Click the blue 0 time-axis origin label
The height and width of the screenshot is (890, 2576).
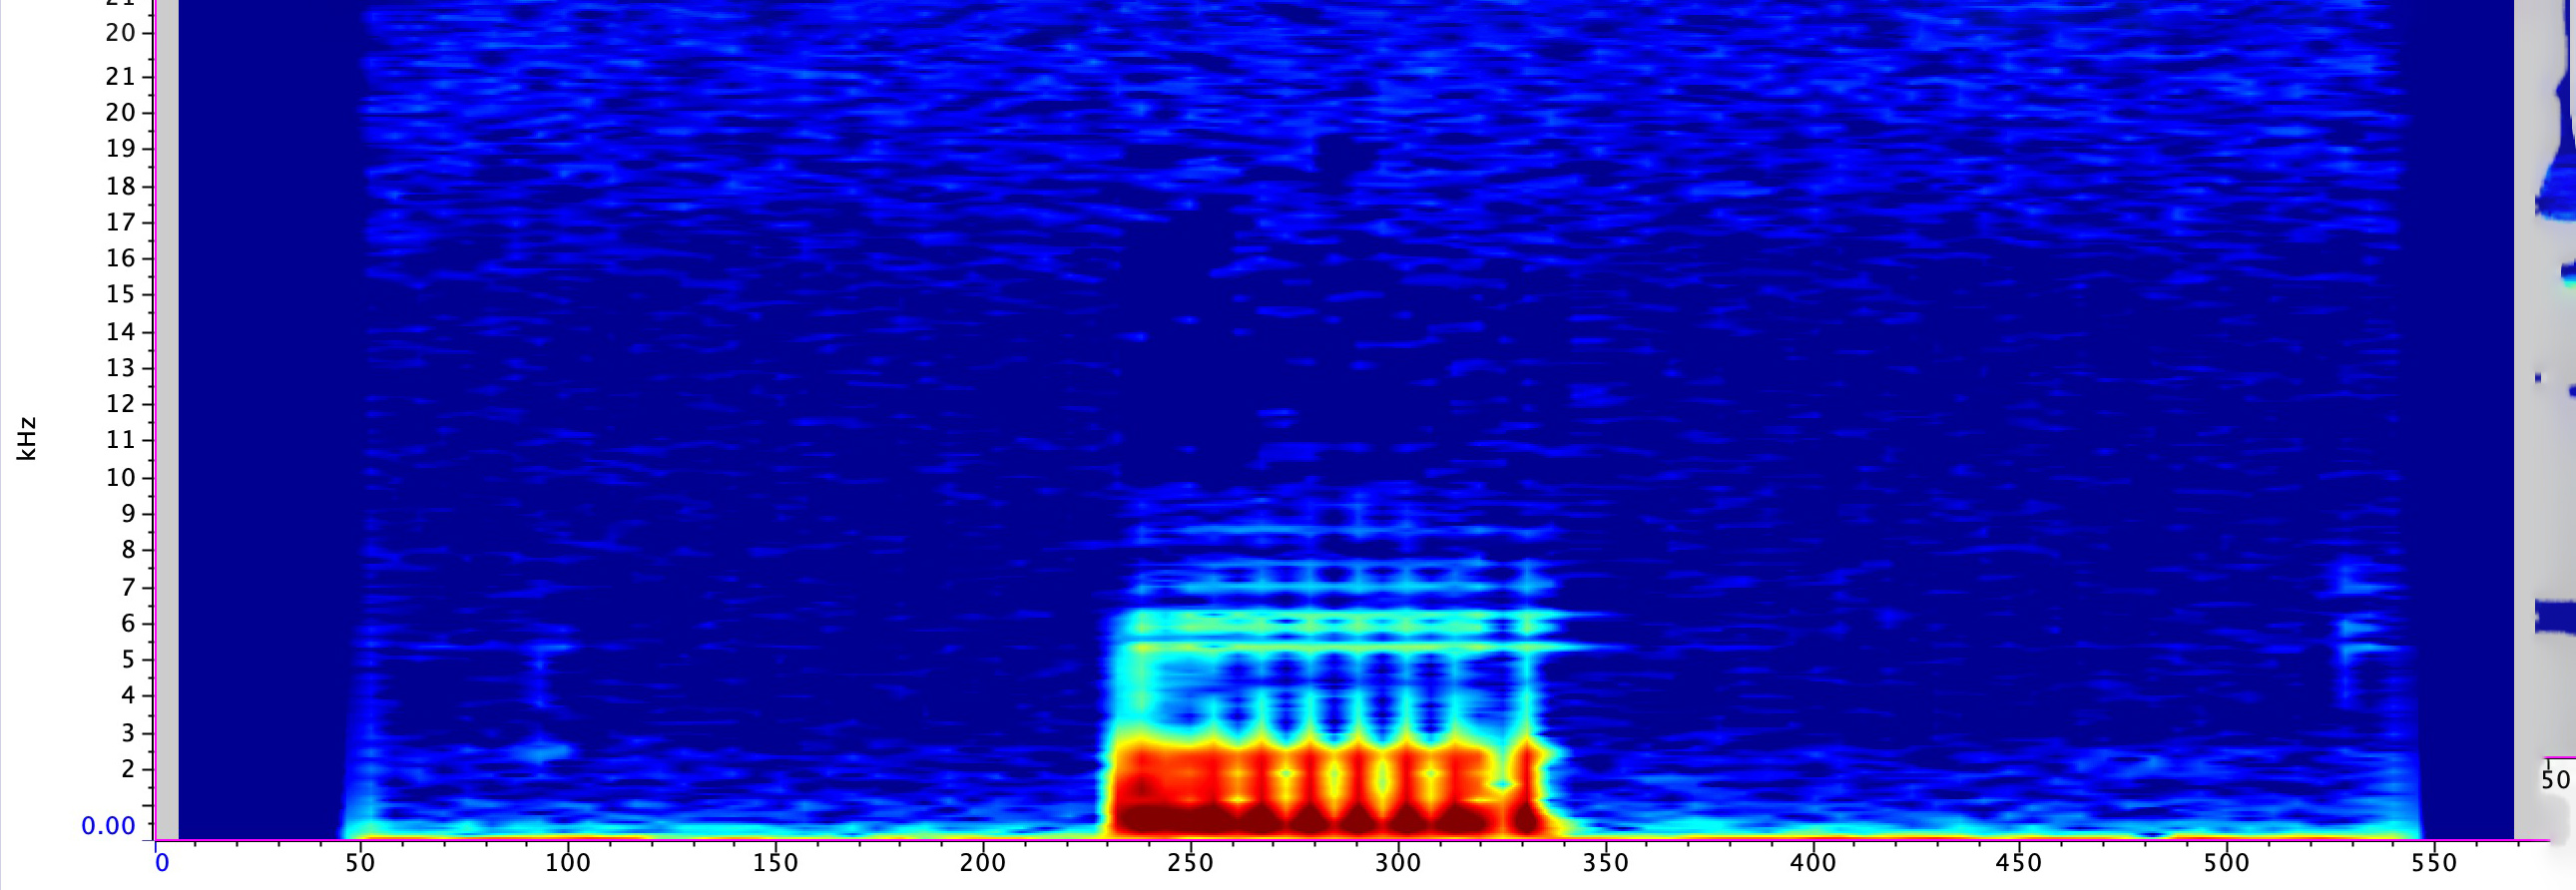point(162,863)
